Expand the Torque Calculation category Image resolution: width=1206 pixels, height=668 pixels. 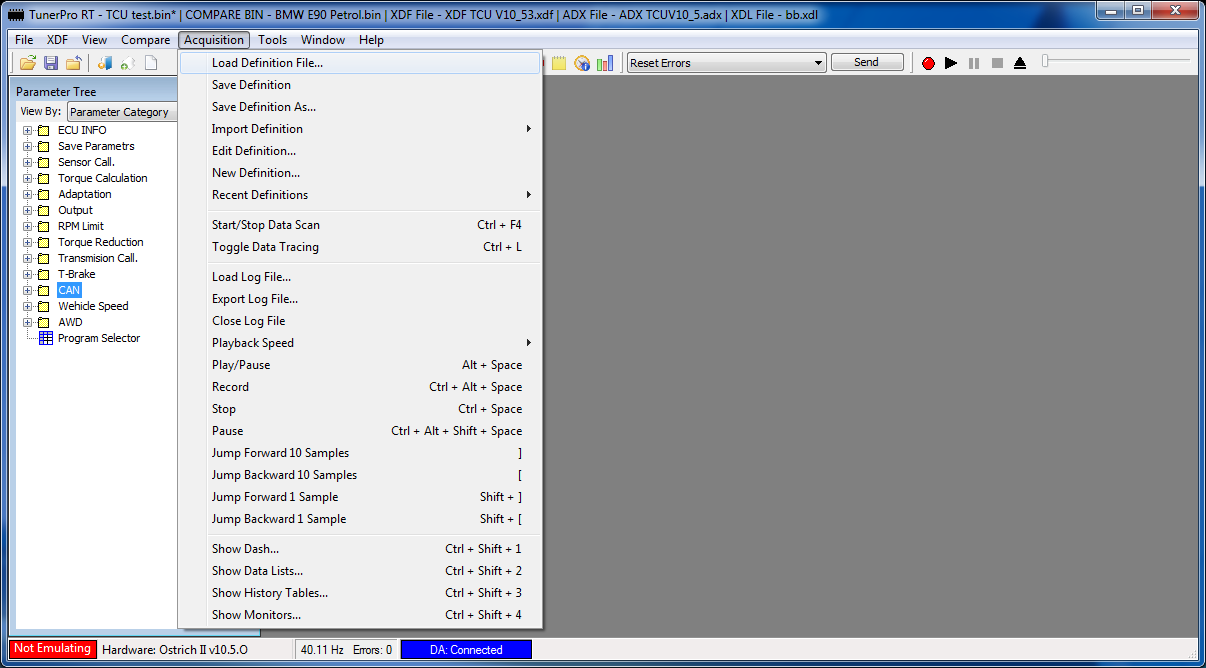(28, 178)
